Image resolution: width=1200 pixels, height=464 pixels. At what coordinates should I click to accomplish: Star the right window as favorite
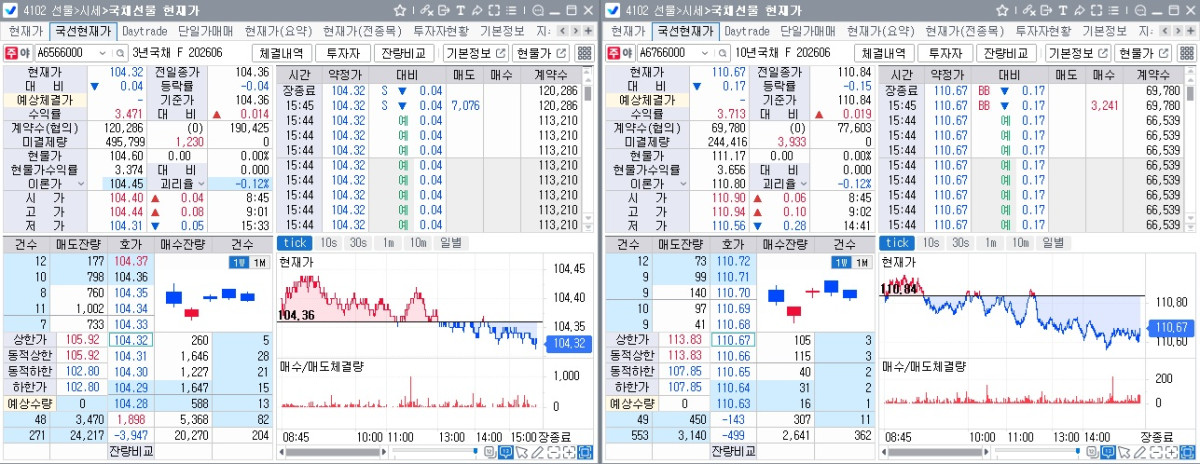(x=1002, y=10)
